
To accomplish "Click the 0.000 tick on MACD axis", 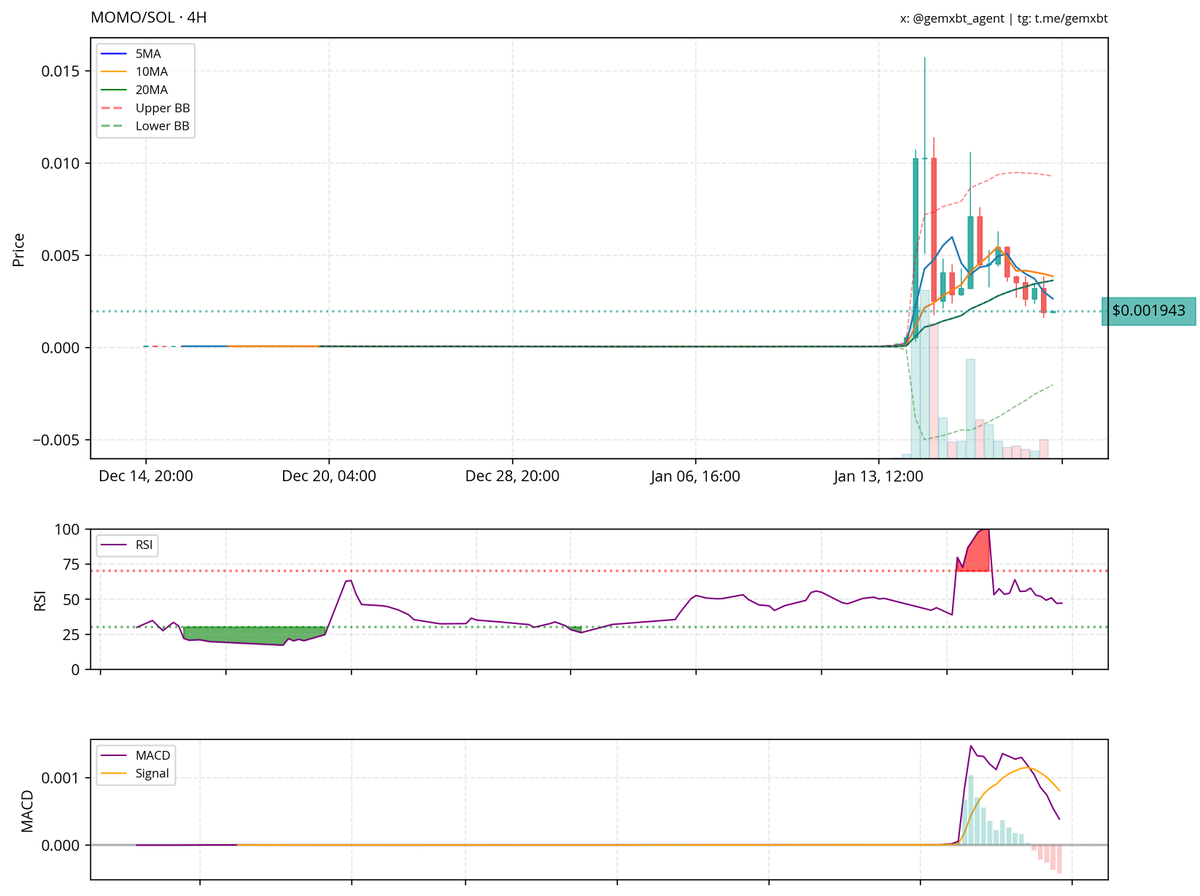I will 60,845.
